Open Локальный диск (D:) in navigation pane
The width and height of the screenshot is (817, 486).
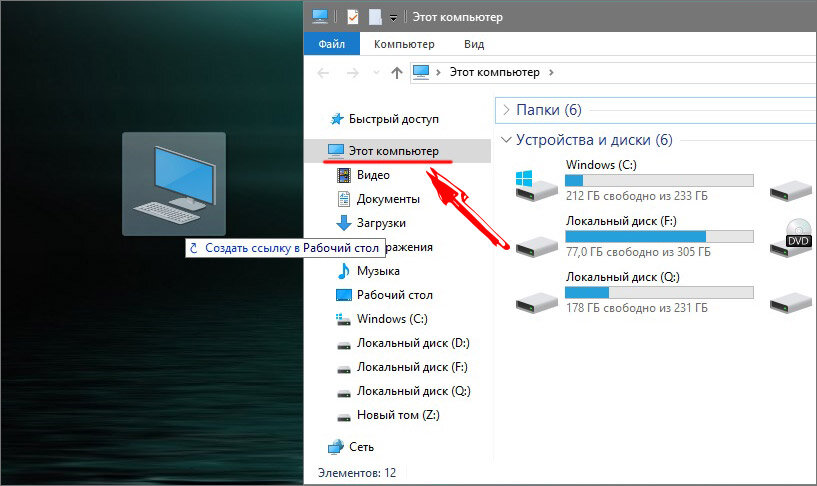[x=413, y=343]
